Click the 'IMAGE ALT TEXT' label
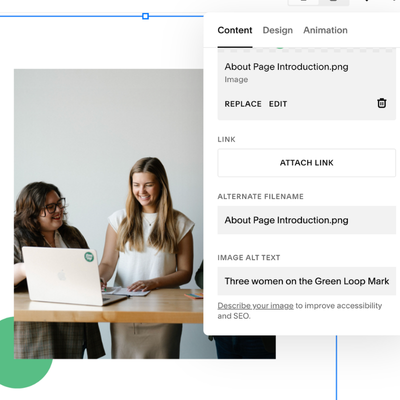400x400 pixels. (x=249, y=258)
